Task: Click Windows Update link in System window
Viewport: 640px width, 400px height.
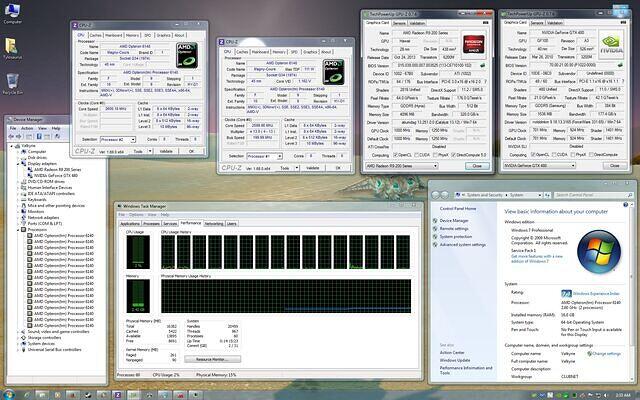Action: coord(455,360)
